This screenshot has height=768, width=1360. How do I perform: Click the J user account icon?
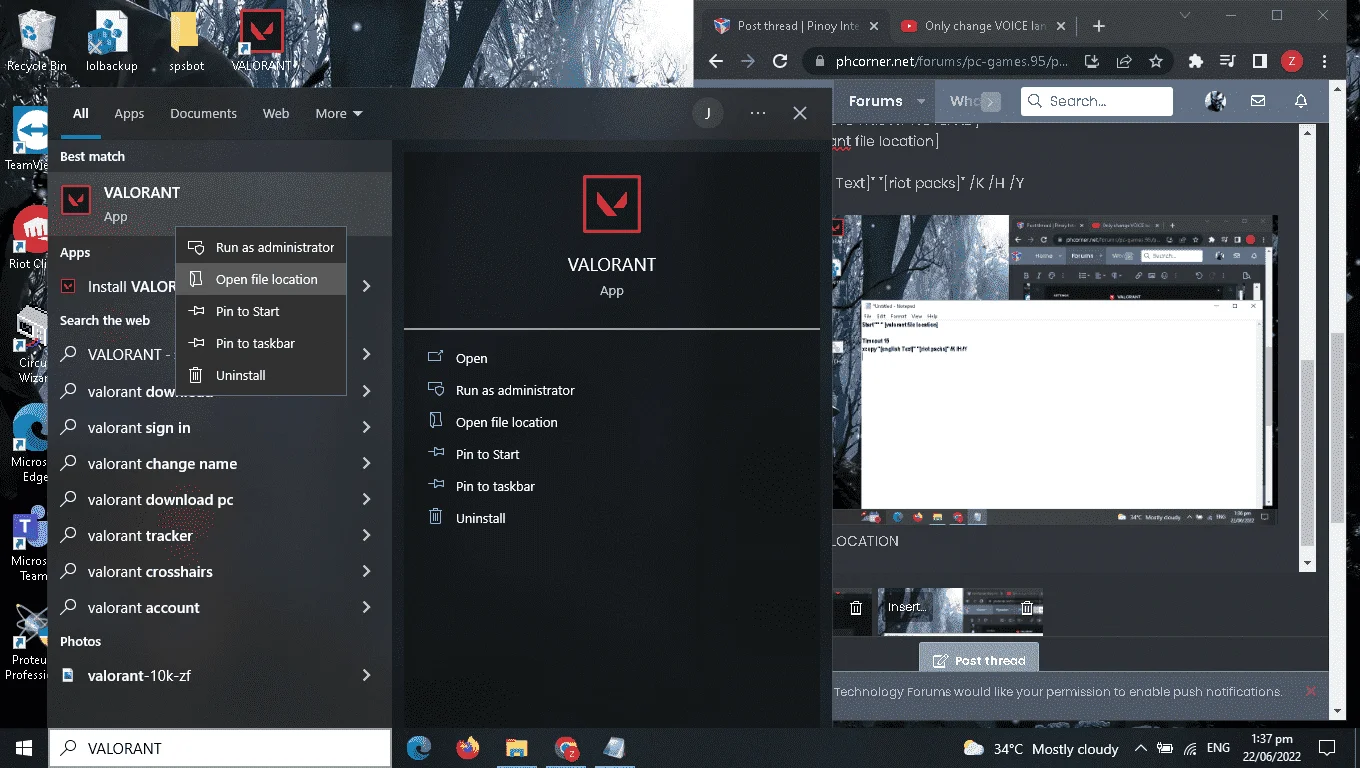pos(708,113)
